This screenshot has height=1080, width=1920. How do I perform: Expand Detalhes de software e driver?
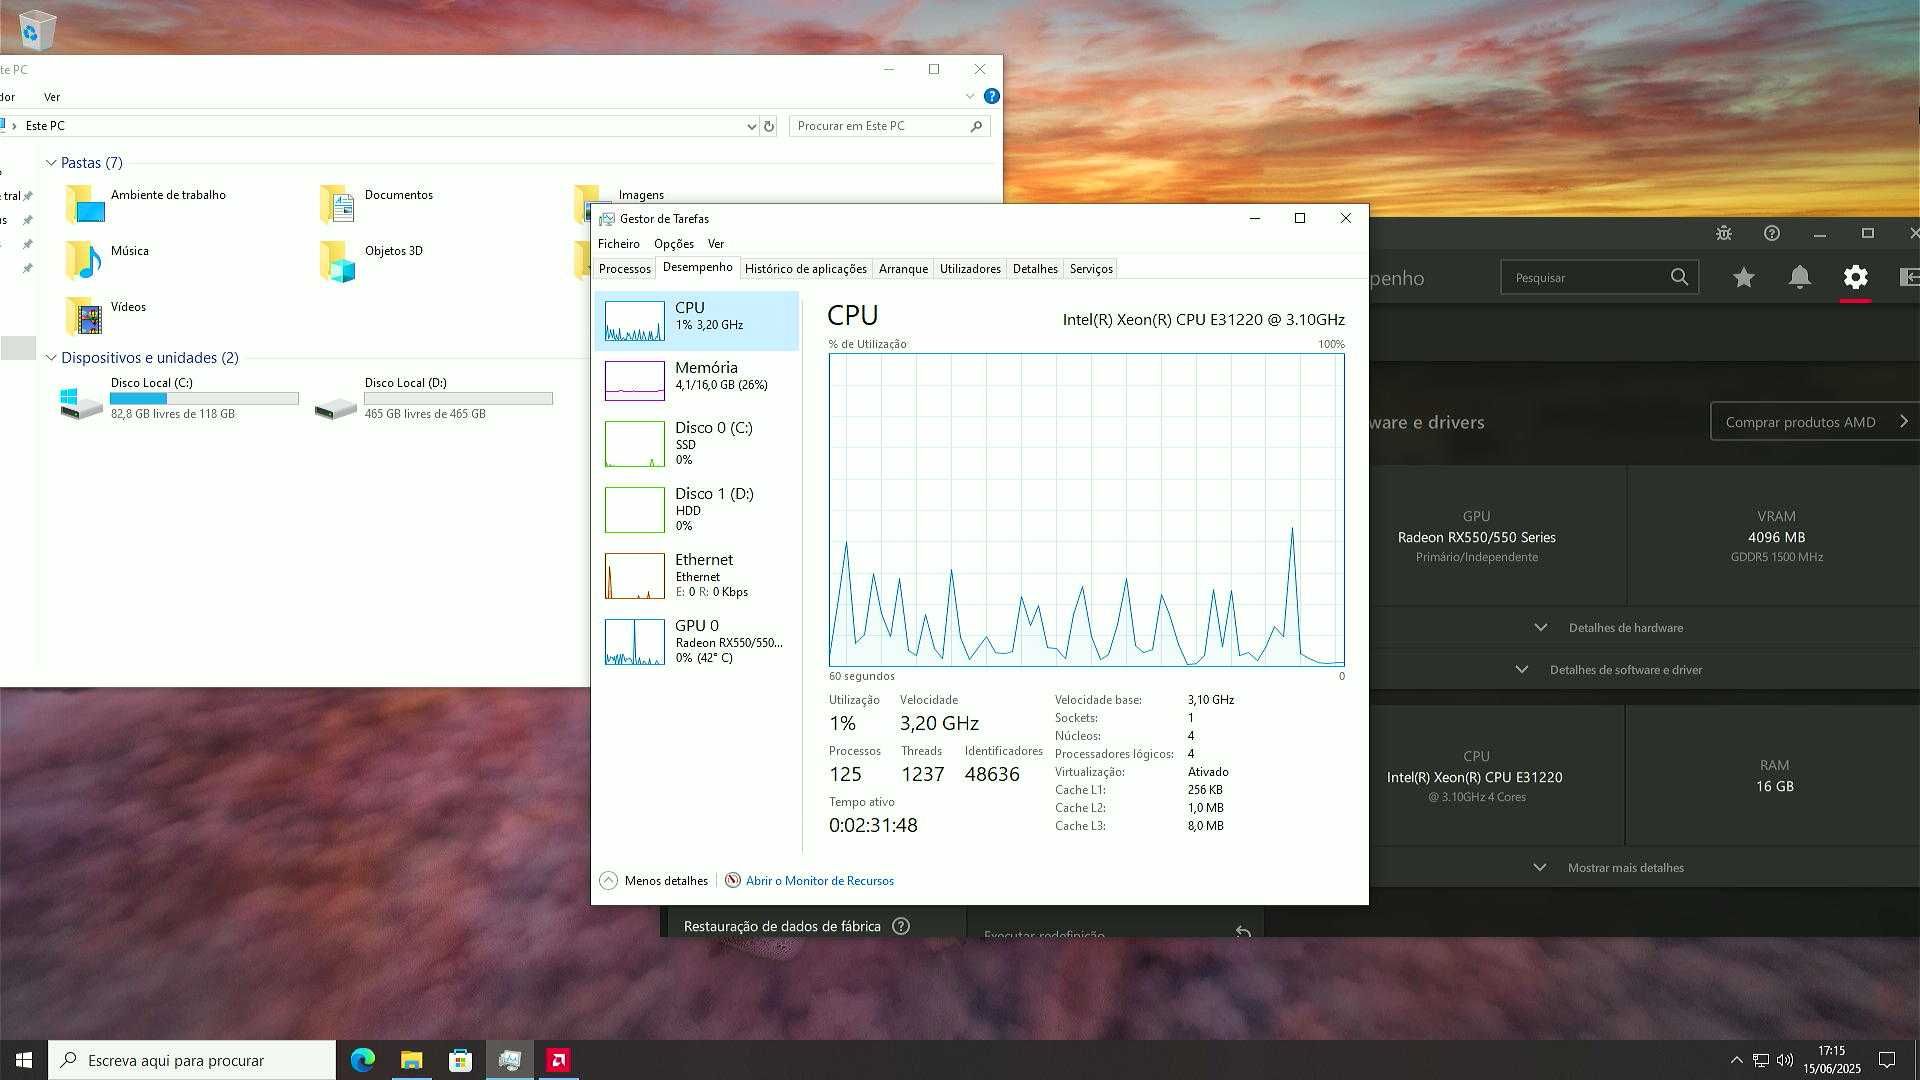[x=1610, y=670]
